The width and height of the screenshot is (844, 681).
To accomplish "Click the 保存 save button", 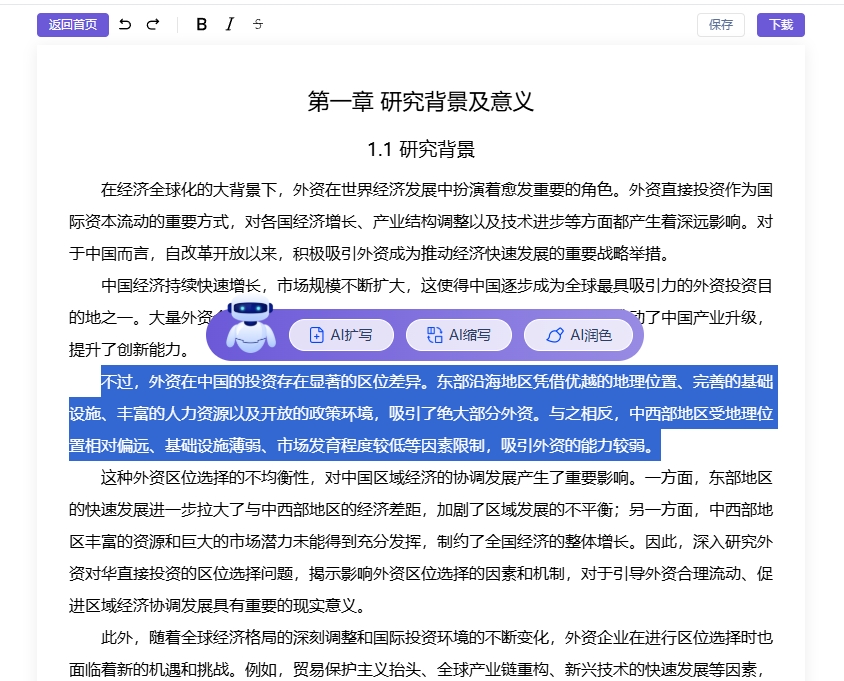I will coord(721,24).
